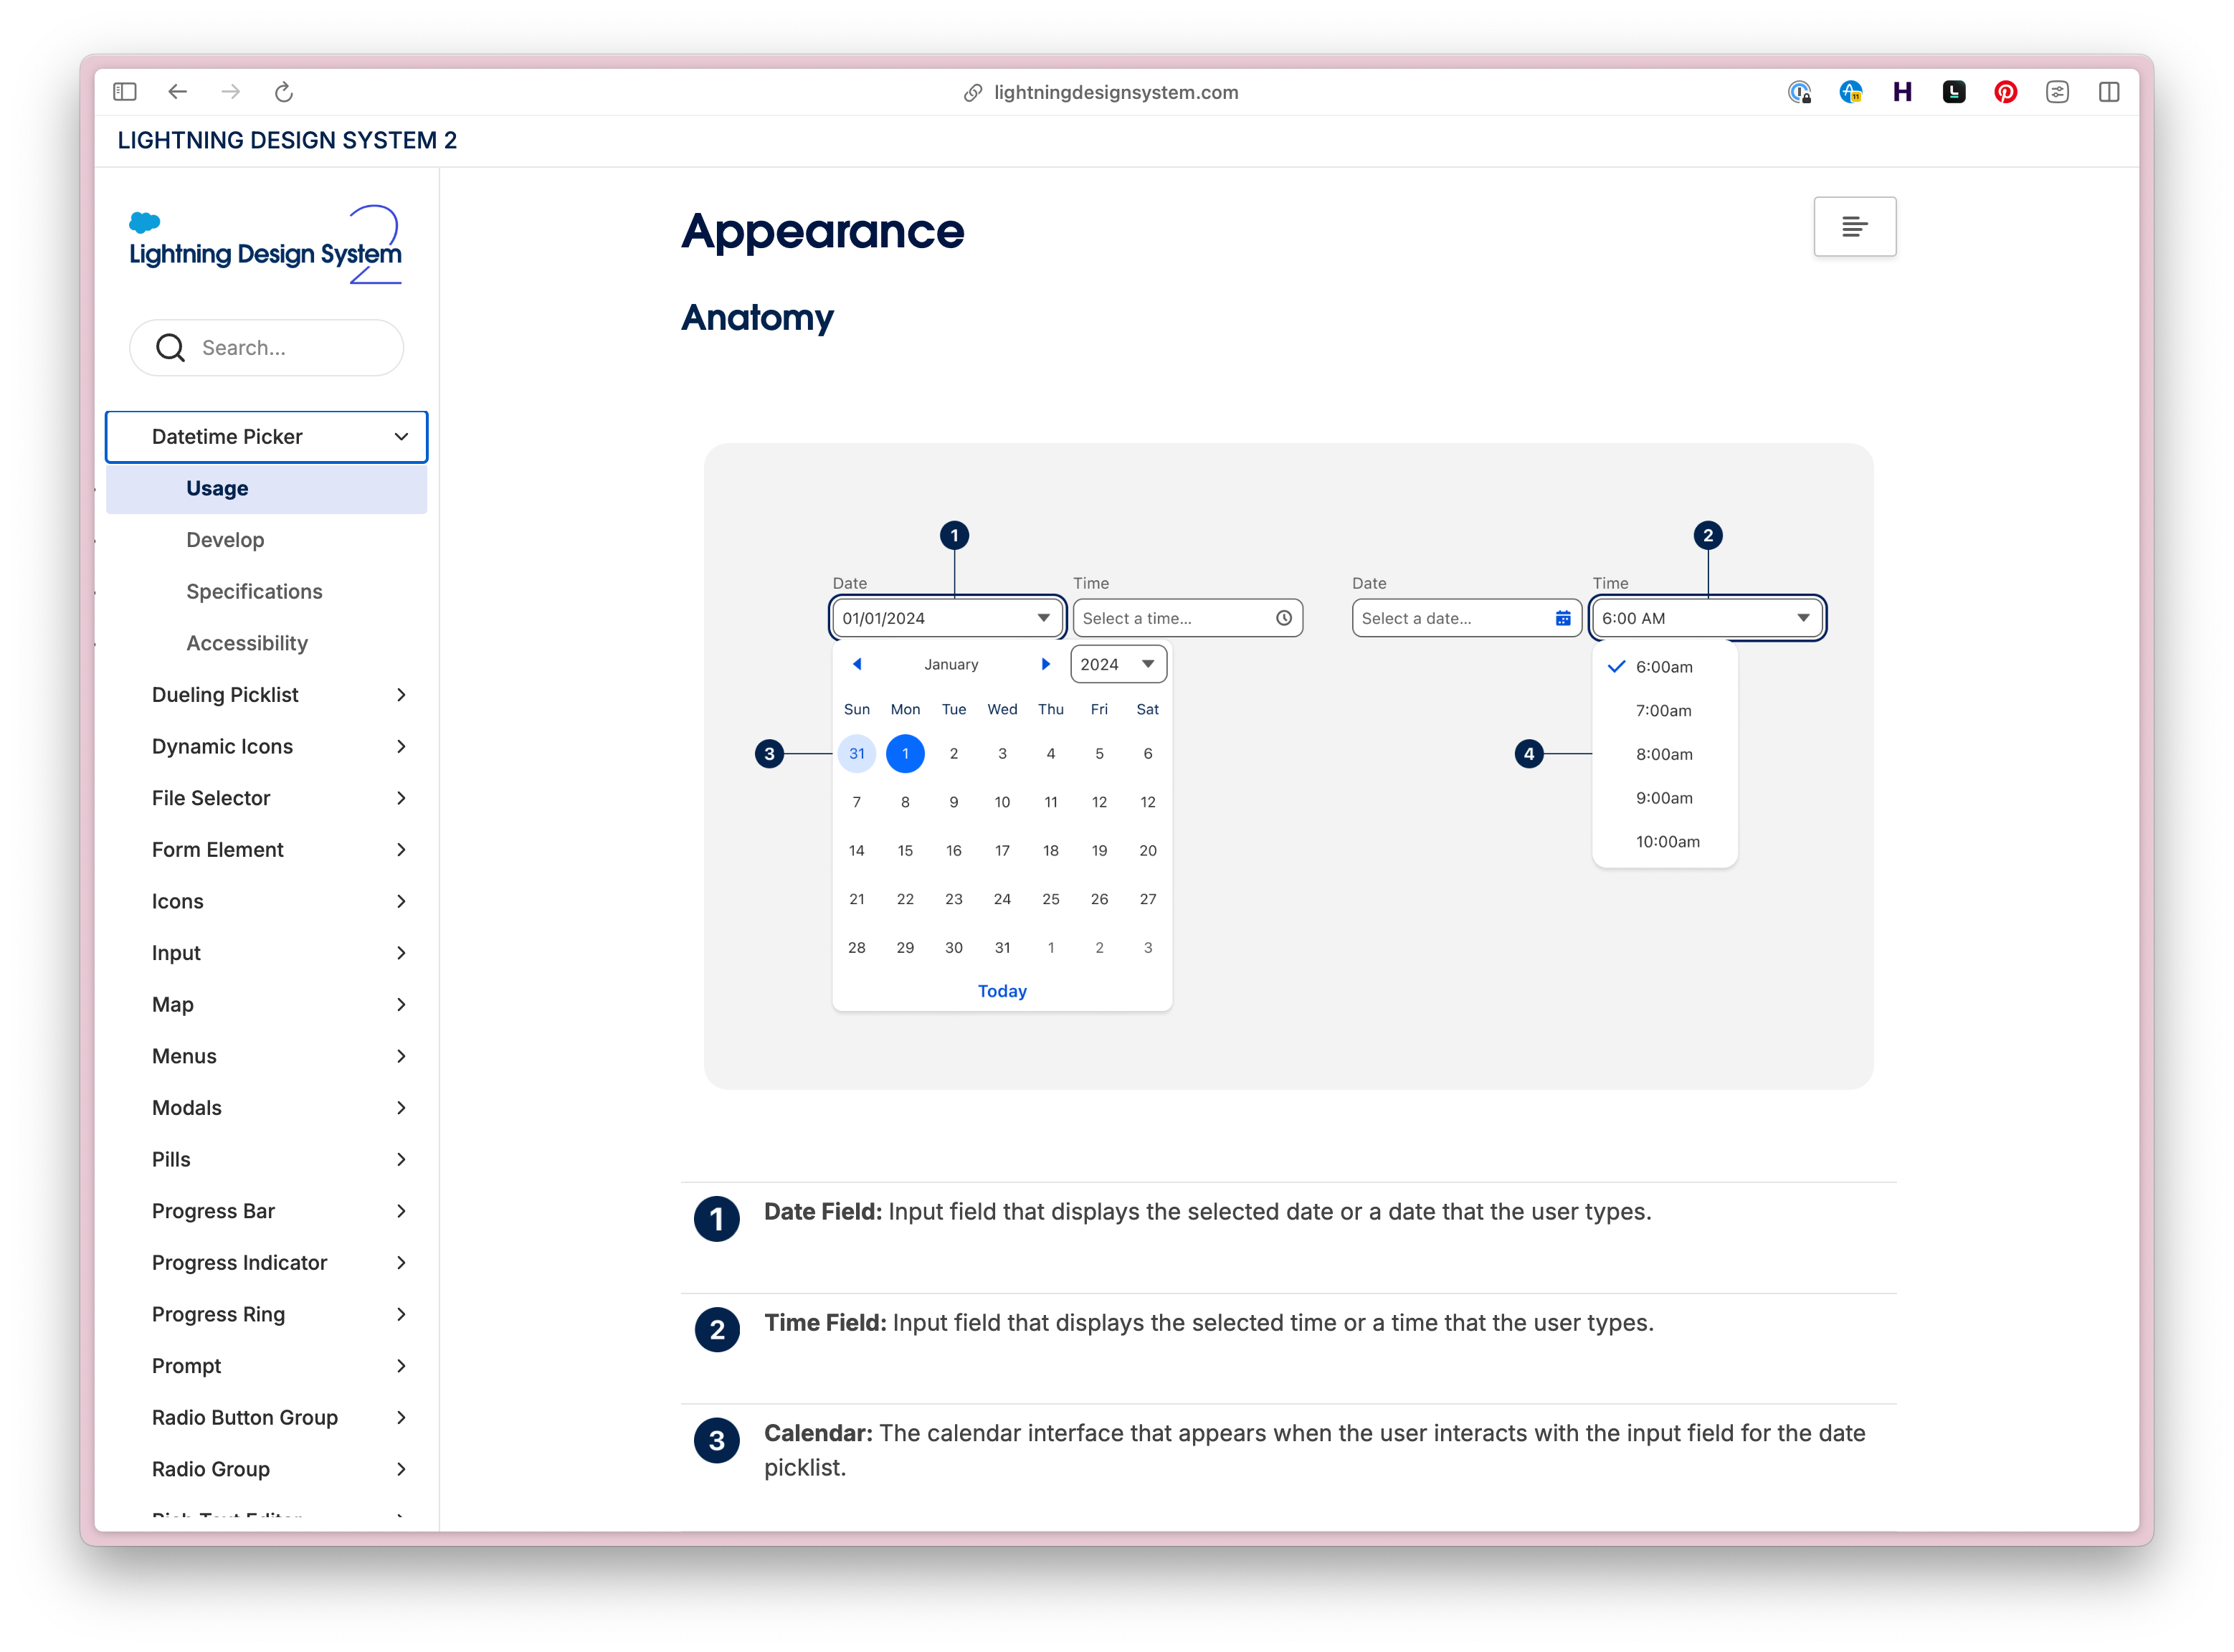2234x1652 pixels.
Task: Click the "January" month label
Action: (951, 664)
